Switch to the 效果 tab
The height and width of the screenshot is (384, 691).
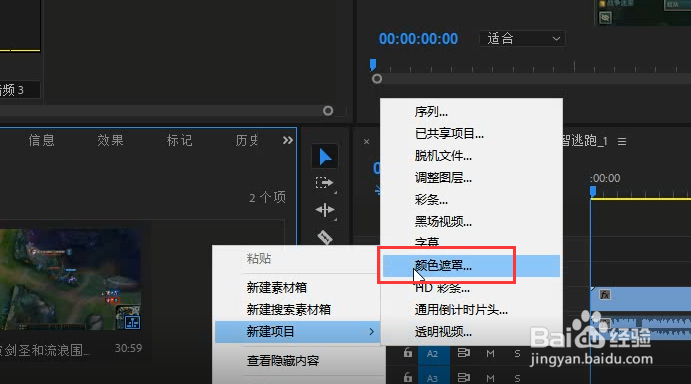110,140
